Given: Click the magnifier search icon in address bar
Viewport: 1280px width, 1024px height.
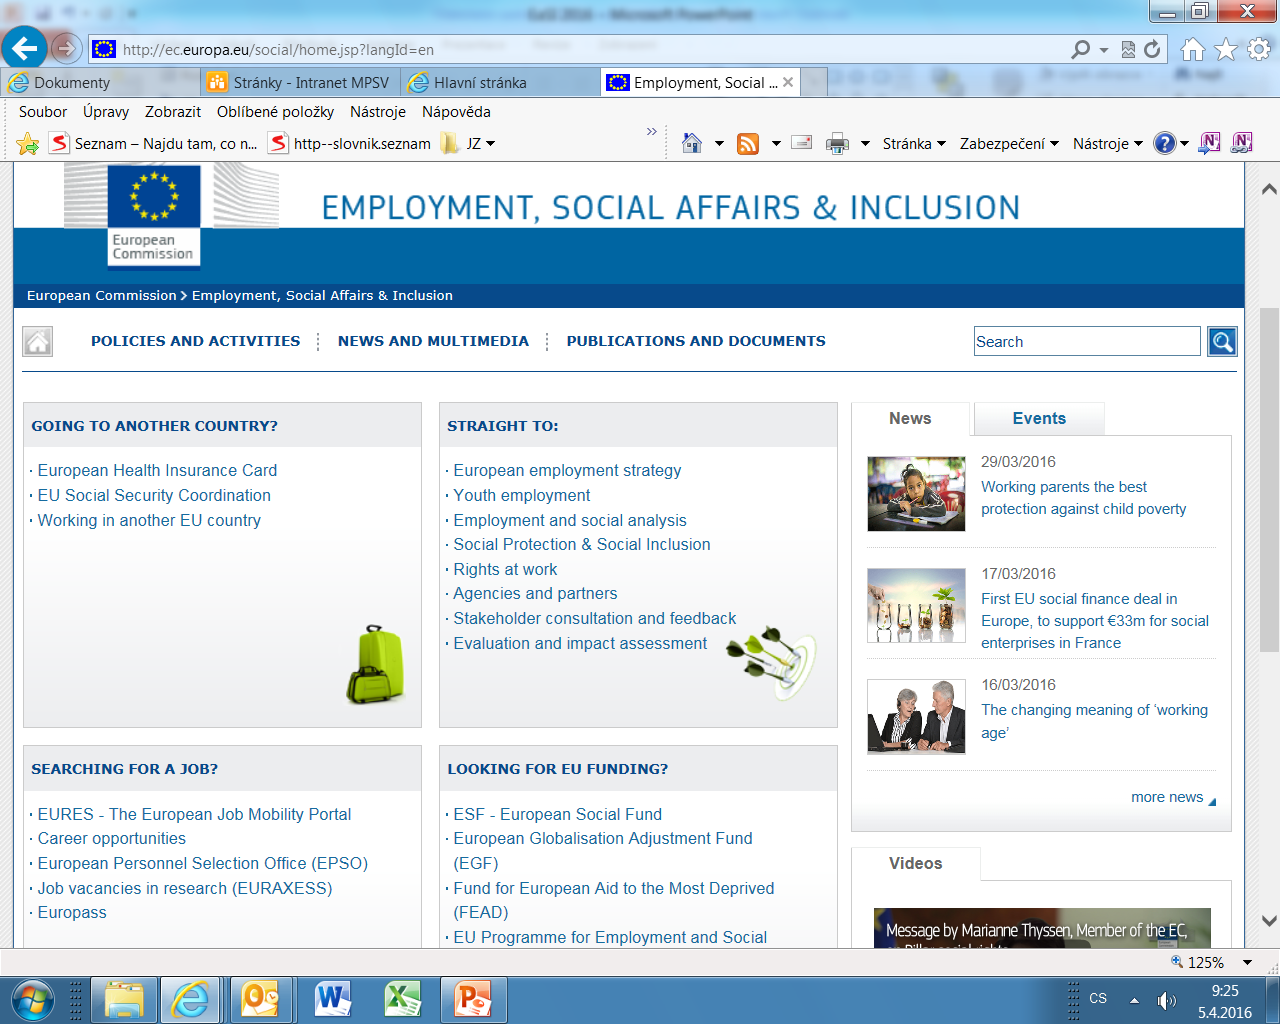Looking at the screenshot, I should 1080,49.
